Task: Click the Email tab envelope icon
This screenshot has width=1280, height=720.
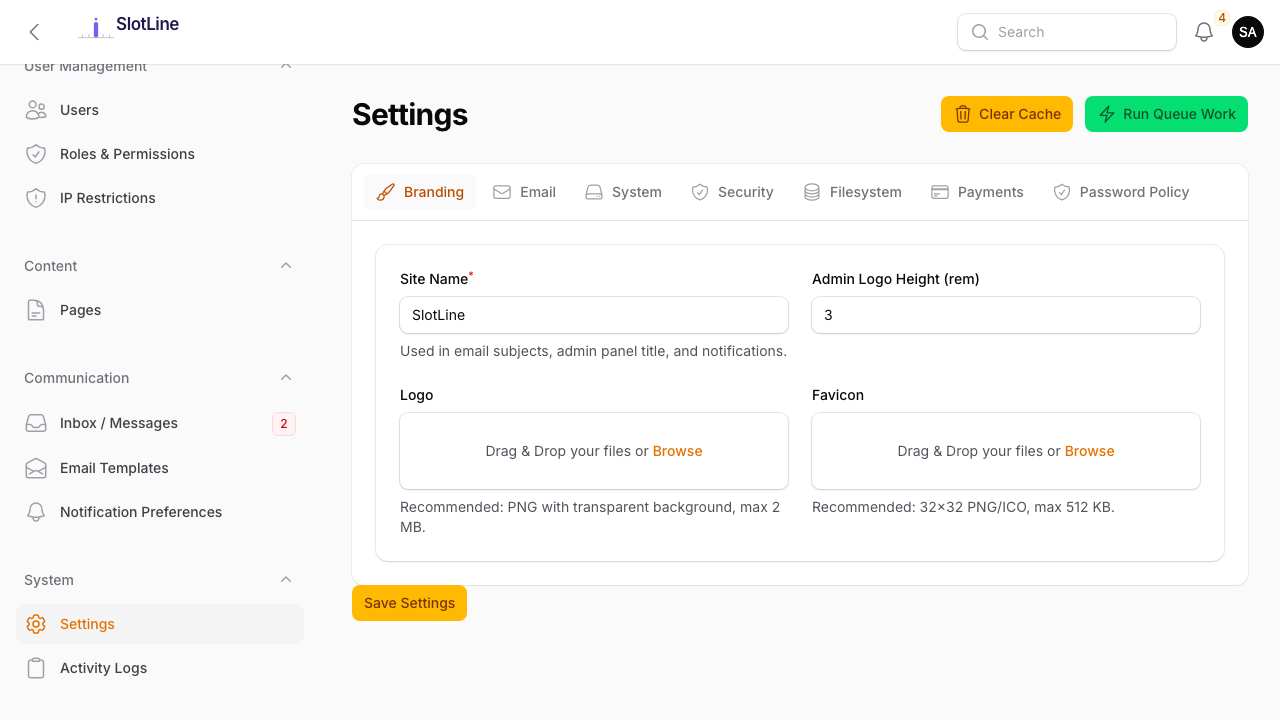Action: pyautogui.click(x=502, y=192)
